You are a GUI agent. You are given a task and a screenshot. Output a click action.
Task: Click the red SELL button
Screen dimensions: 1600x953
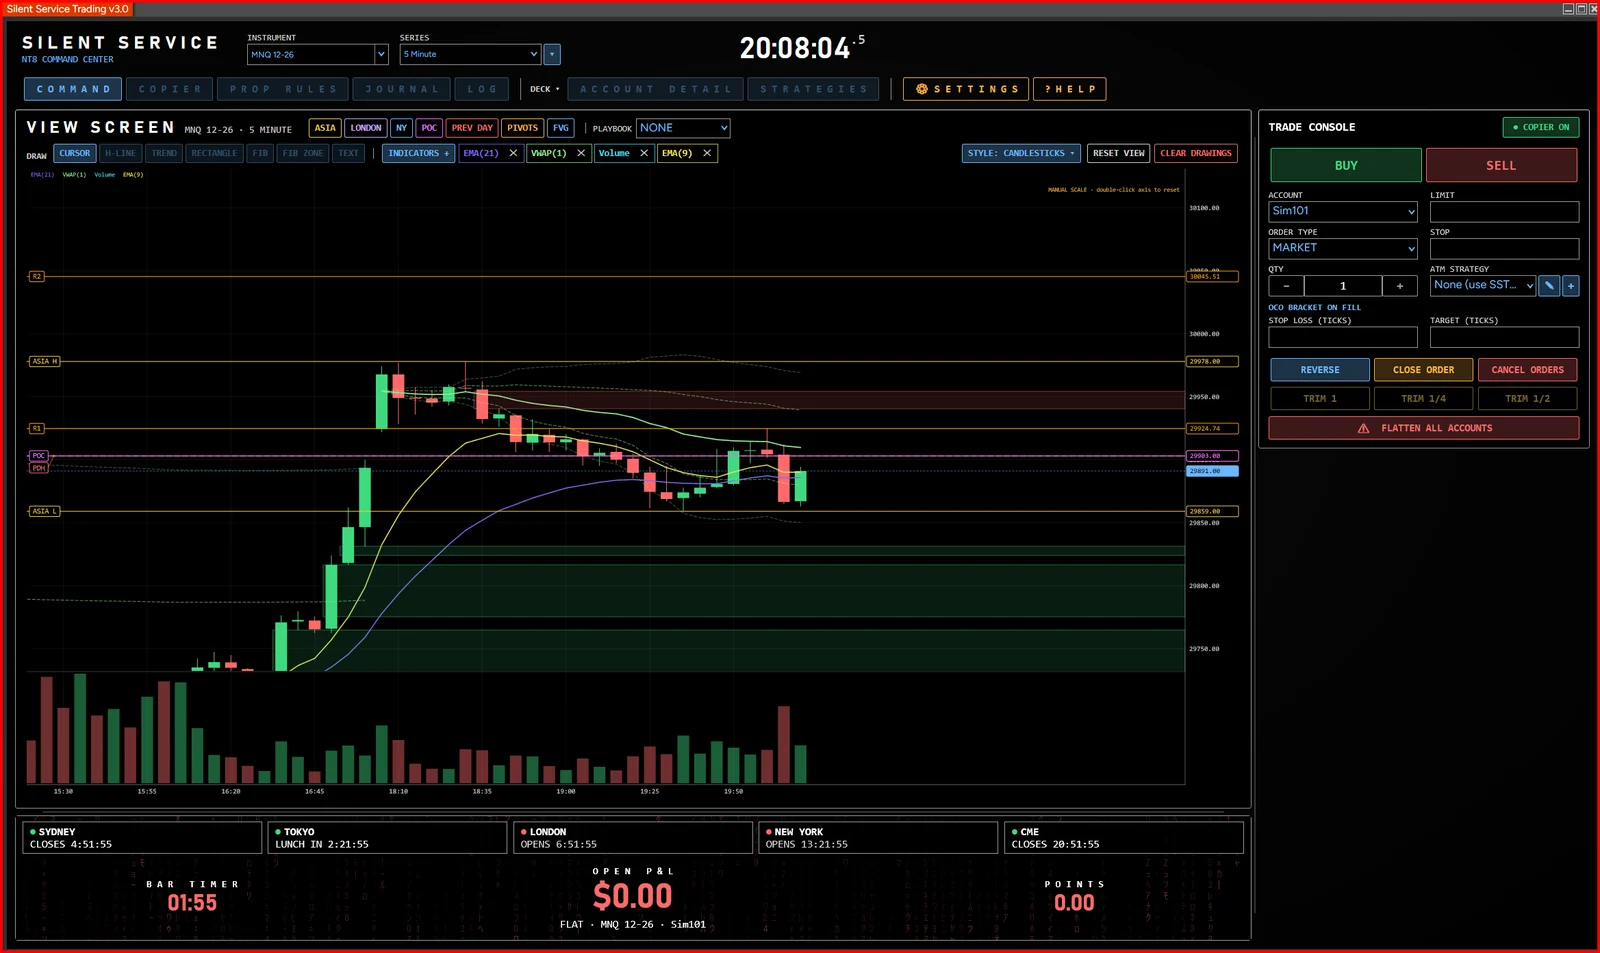[x=1501, y=165]
